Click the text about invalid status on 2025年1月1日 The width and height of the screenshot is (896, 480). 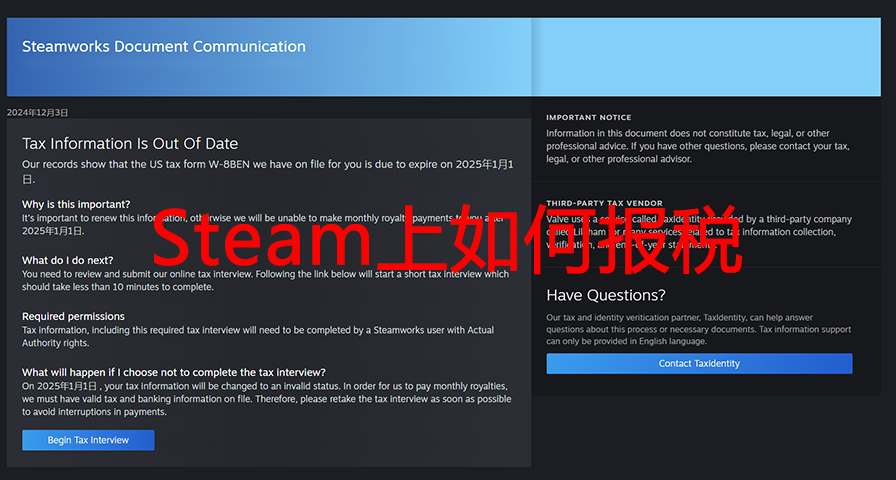(266, 399)
